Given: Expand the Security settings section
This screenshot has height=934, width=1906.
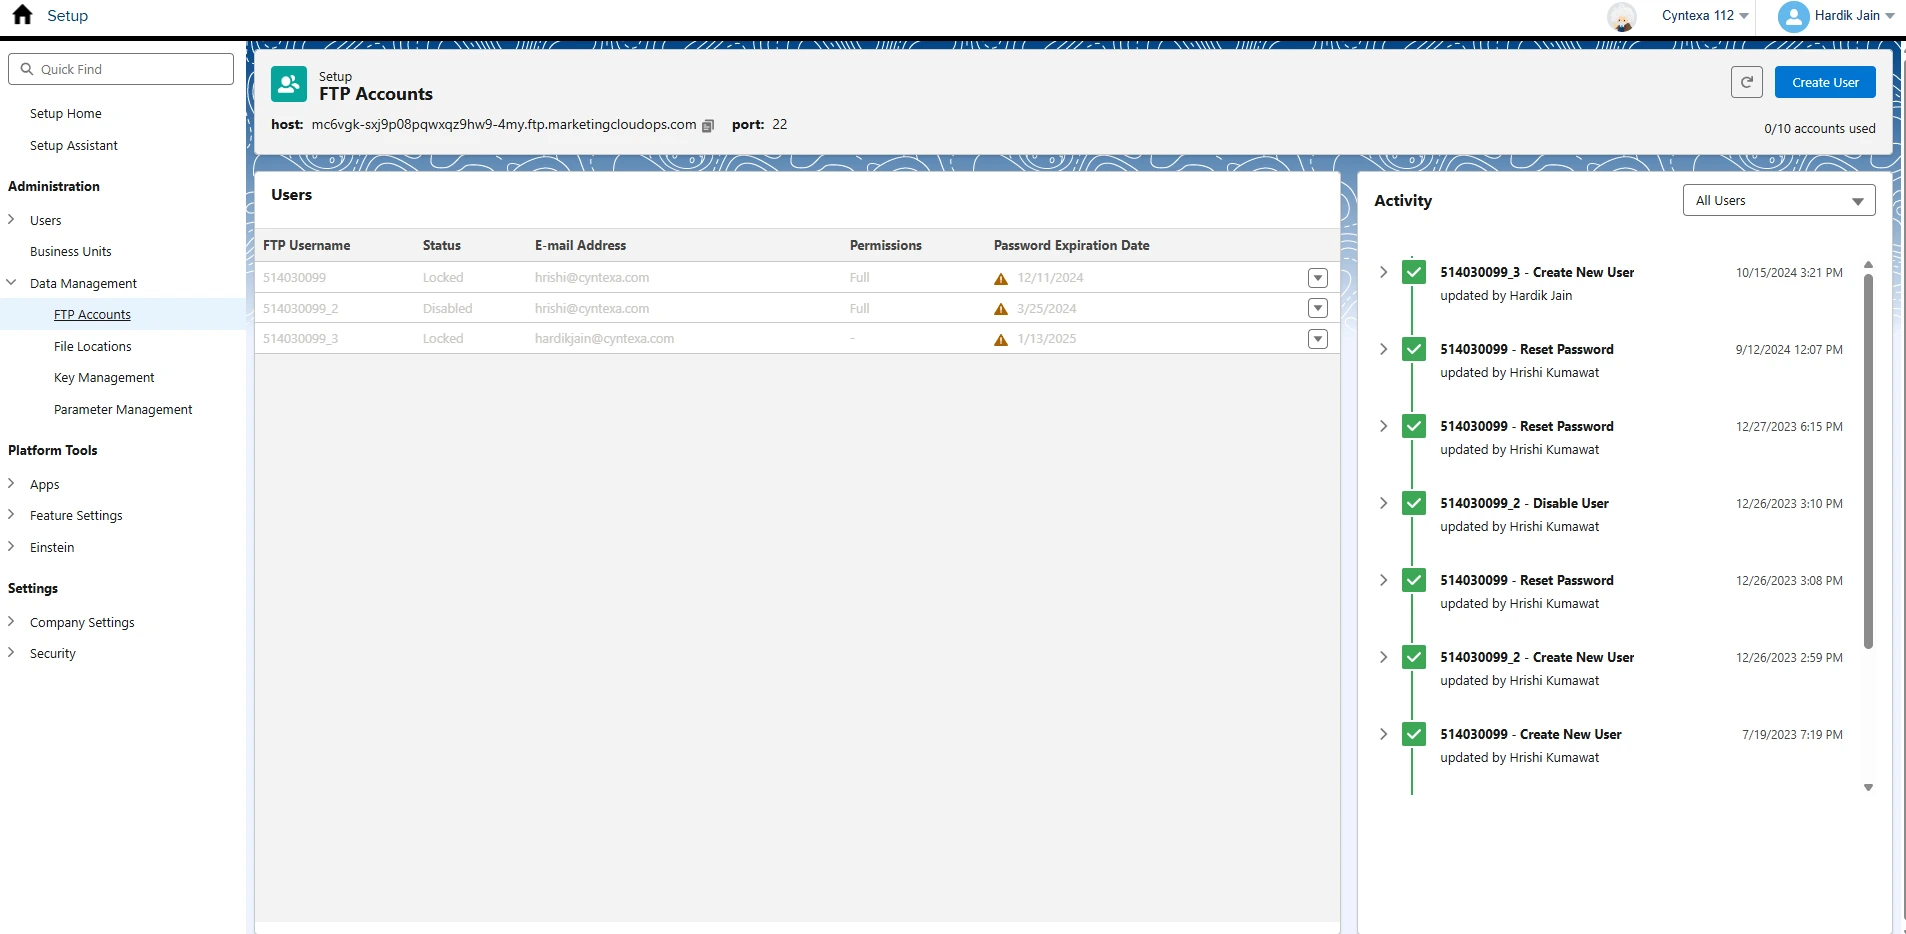Looking at the screenshot, I should tap(11, 653).
